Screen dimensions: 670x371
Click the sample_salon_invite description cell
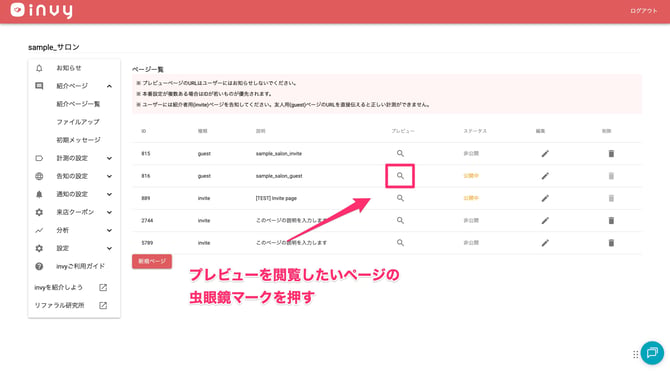coord(279,153)
